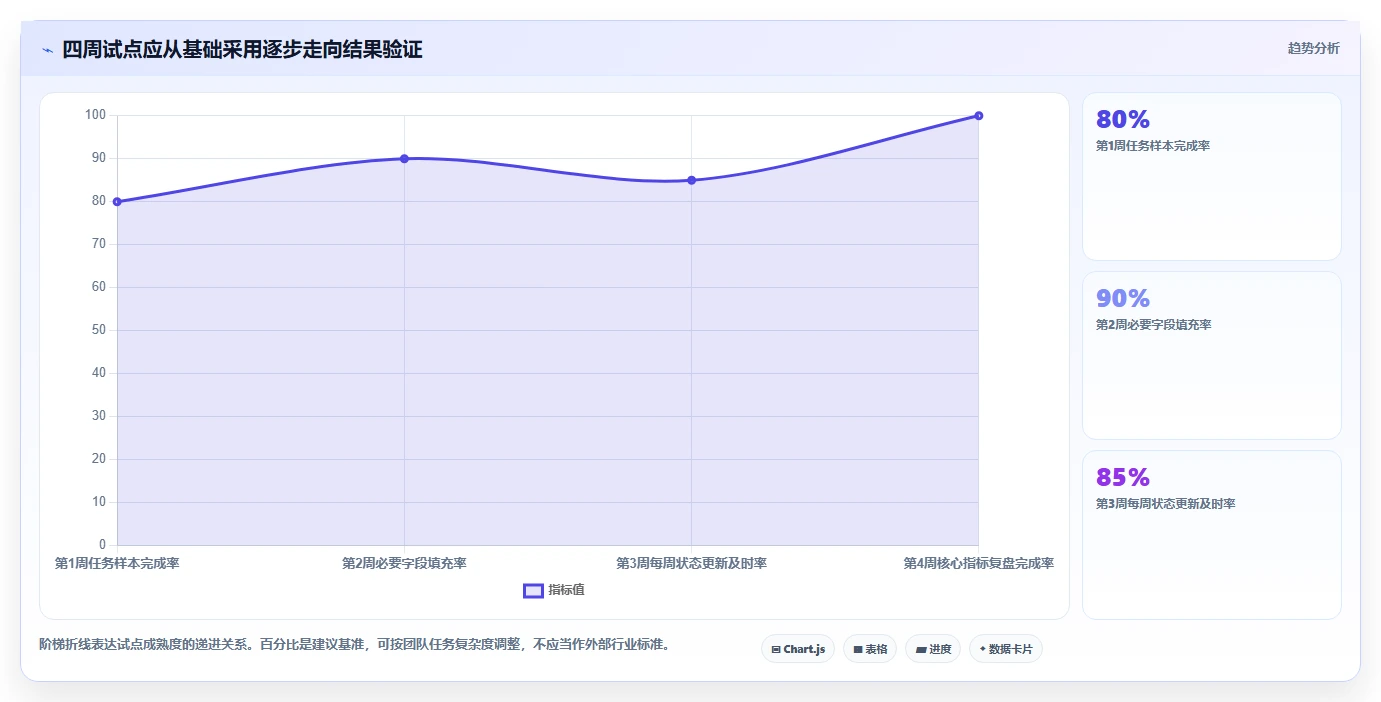Image resolution: width=1381 pixels, height=702 pixels.
Task: Click the y-axis tick label 50
Action: [x=98, y=330]
